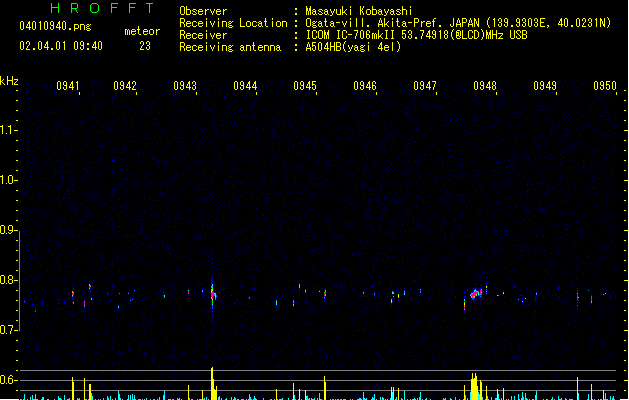Click the 0949 time marker
This screenshot has height=400, width=629.
pyautogui.click(x=545, y=86)
